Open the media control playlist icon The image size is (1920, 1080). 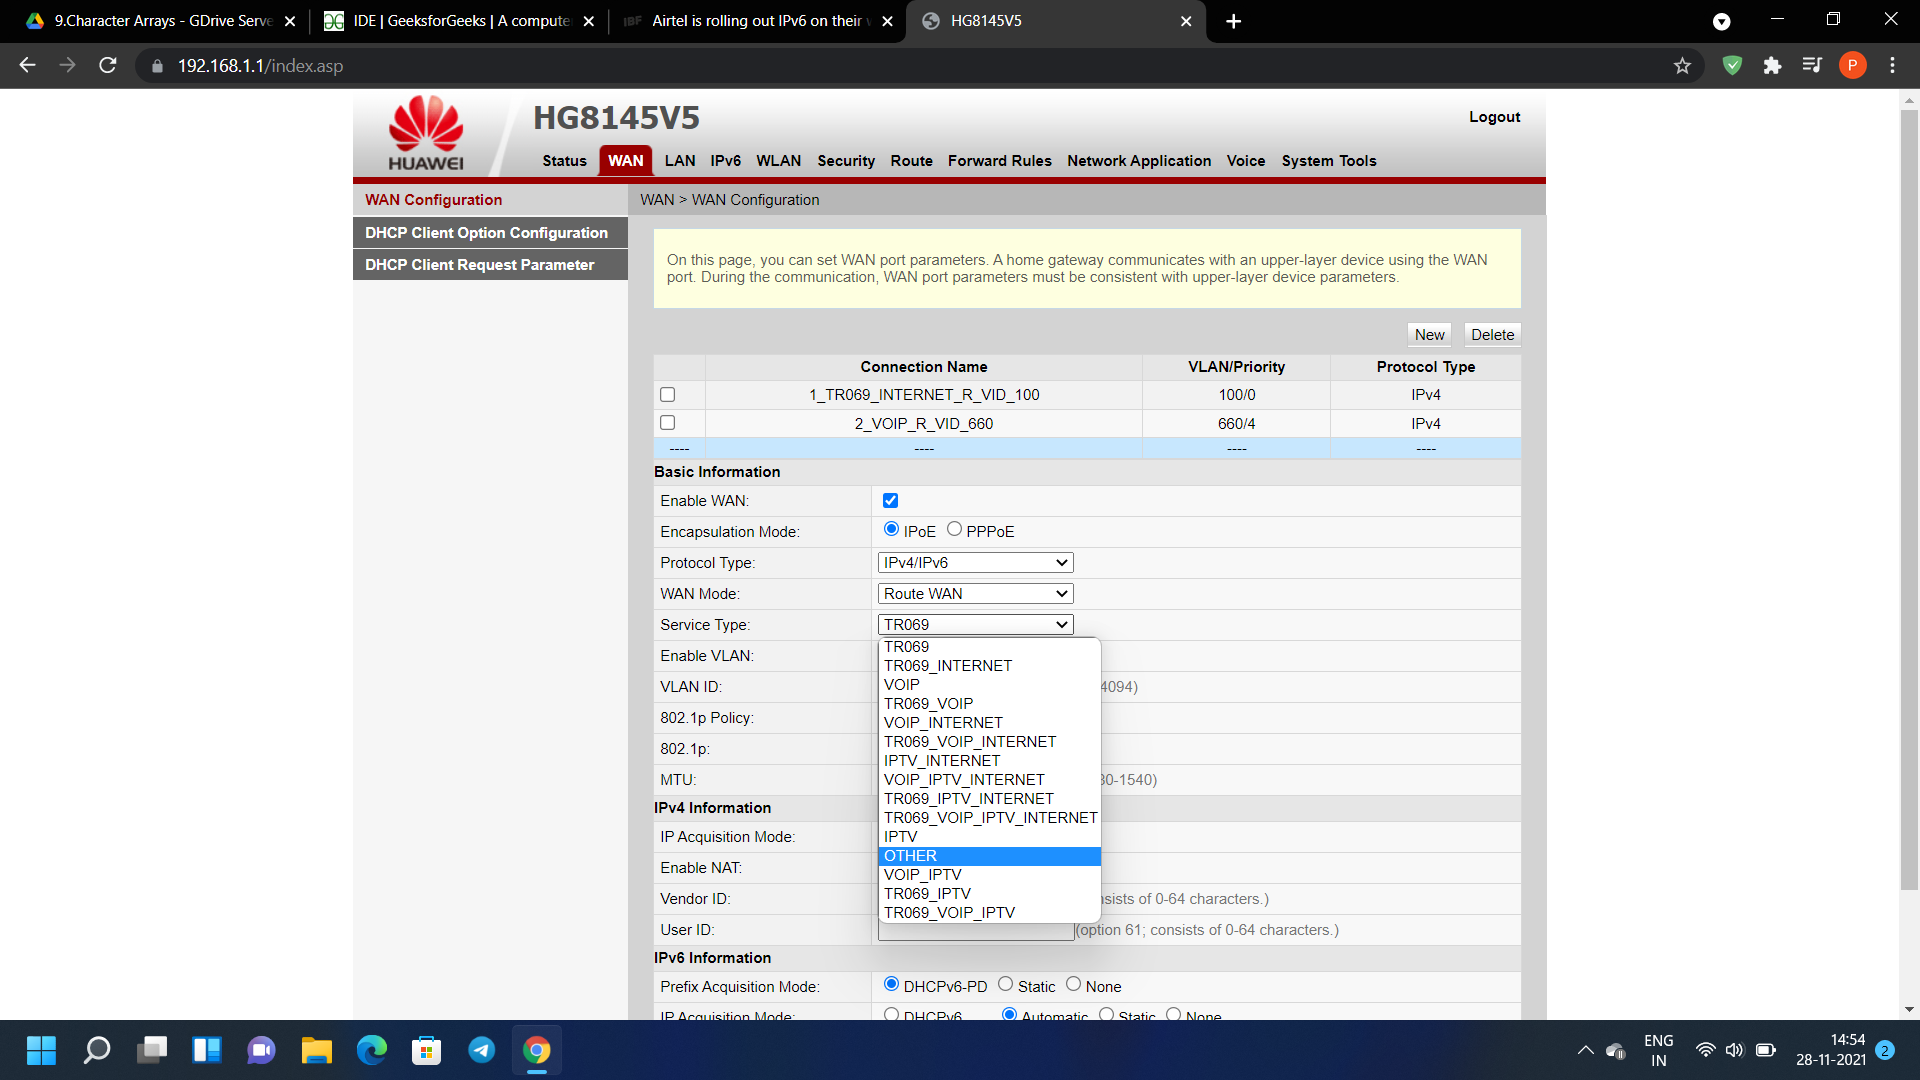pos(1812,65)
